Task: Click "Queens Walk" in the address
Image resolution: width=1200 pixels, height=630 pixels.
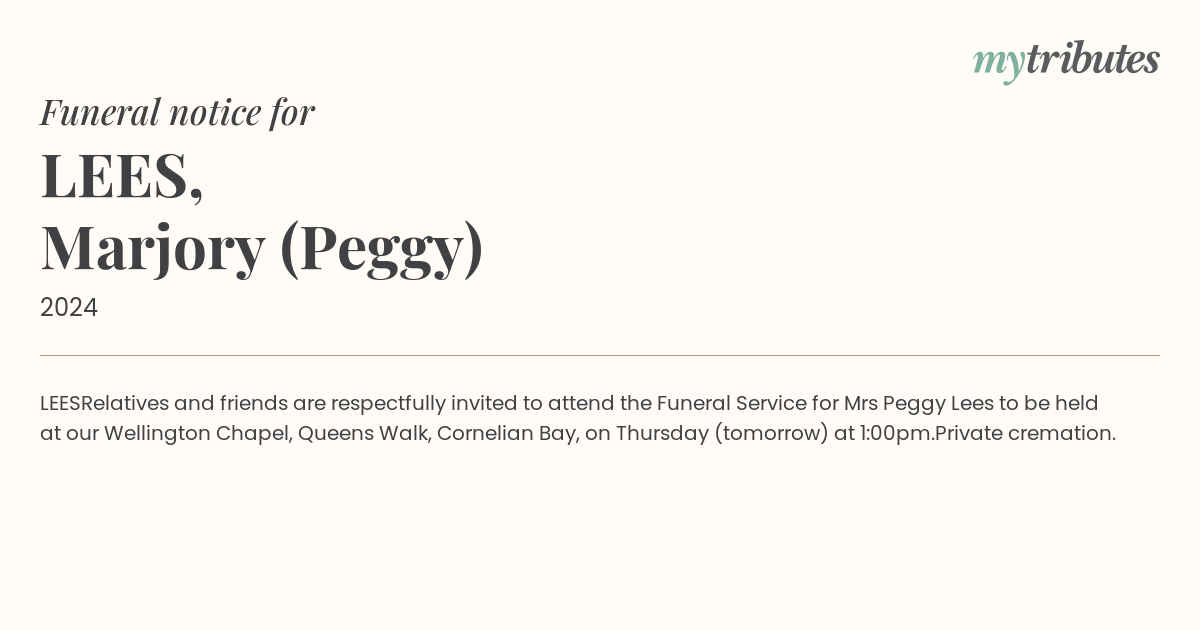Action: (x=364, y=434)
